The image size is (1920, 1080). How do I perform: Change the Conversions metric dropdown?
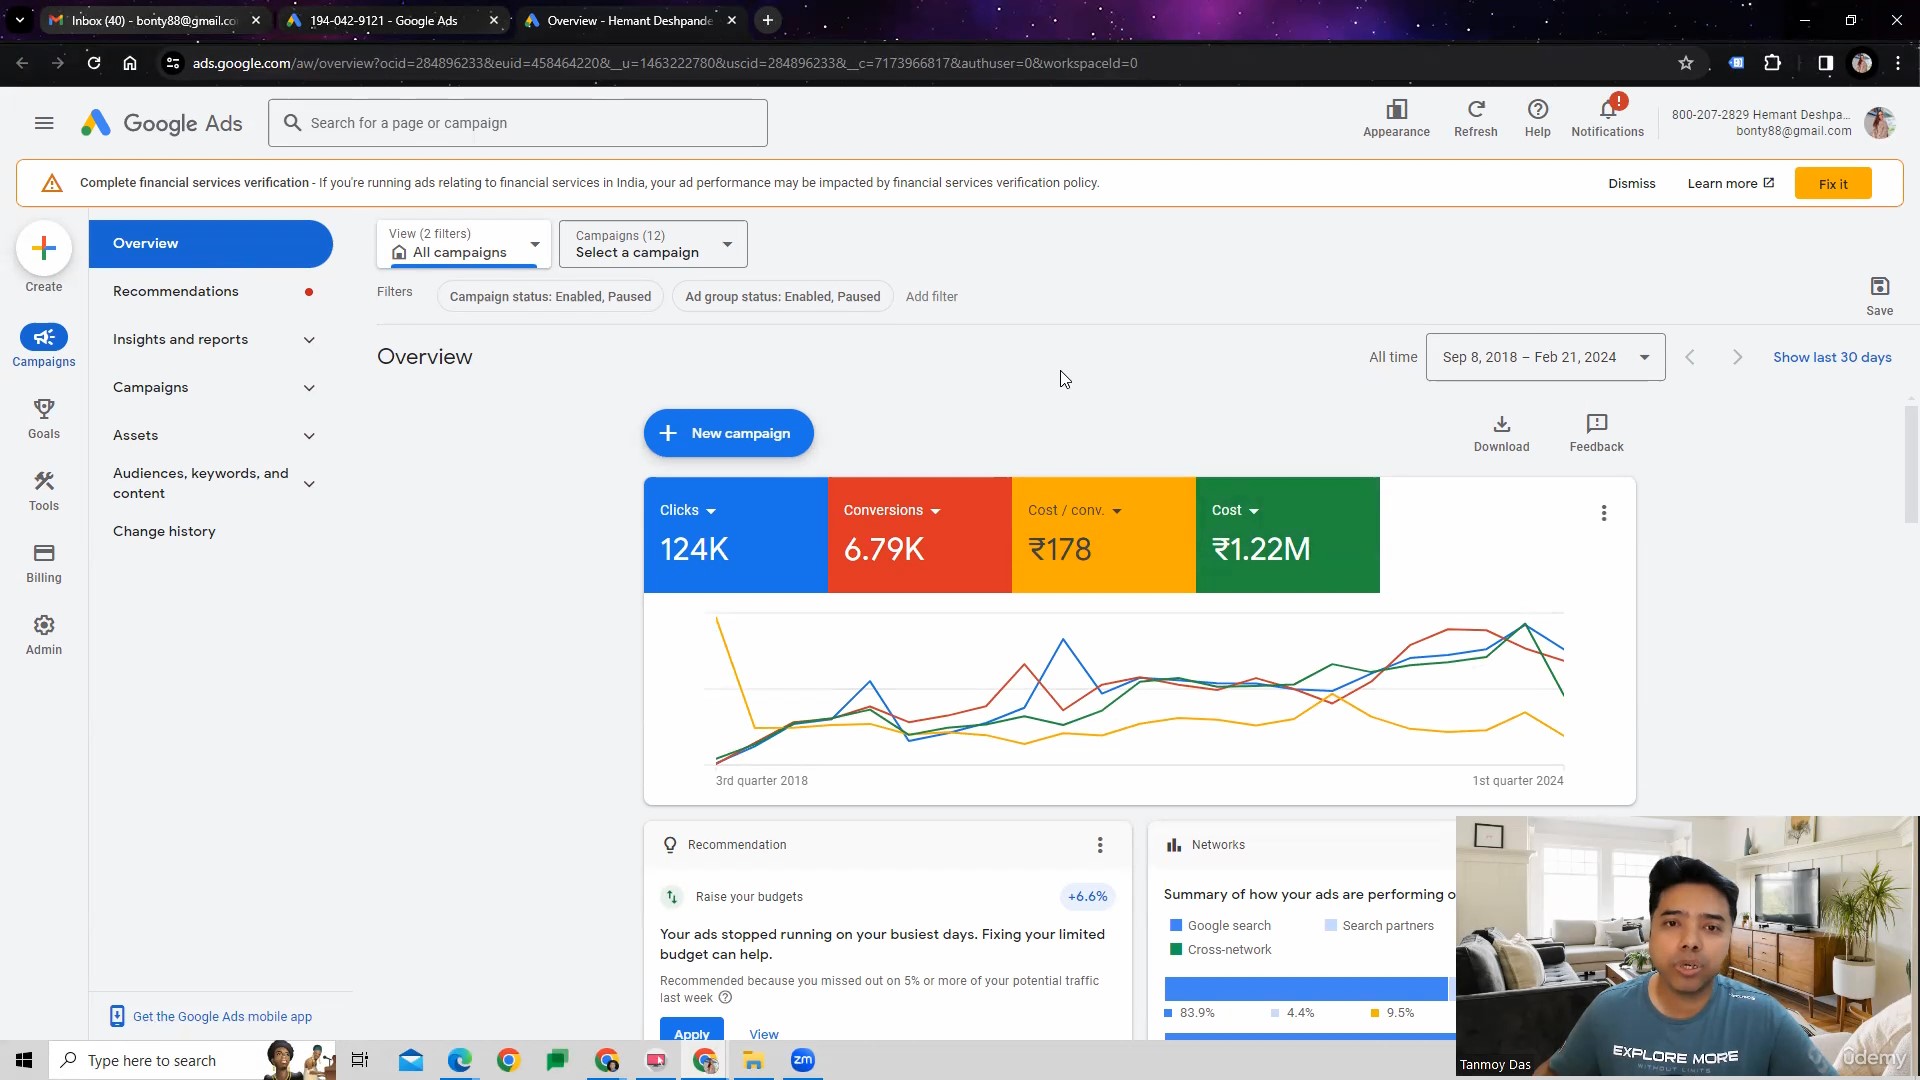(892, 510)
